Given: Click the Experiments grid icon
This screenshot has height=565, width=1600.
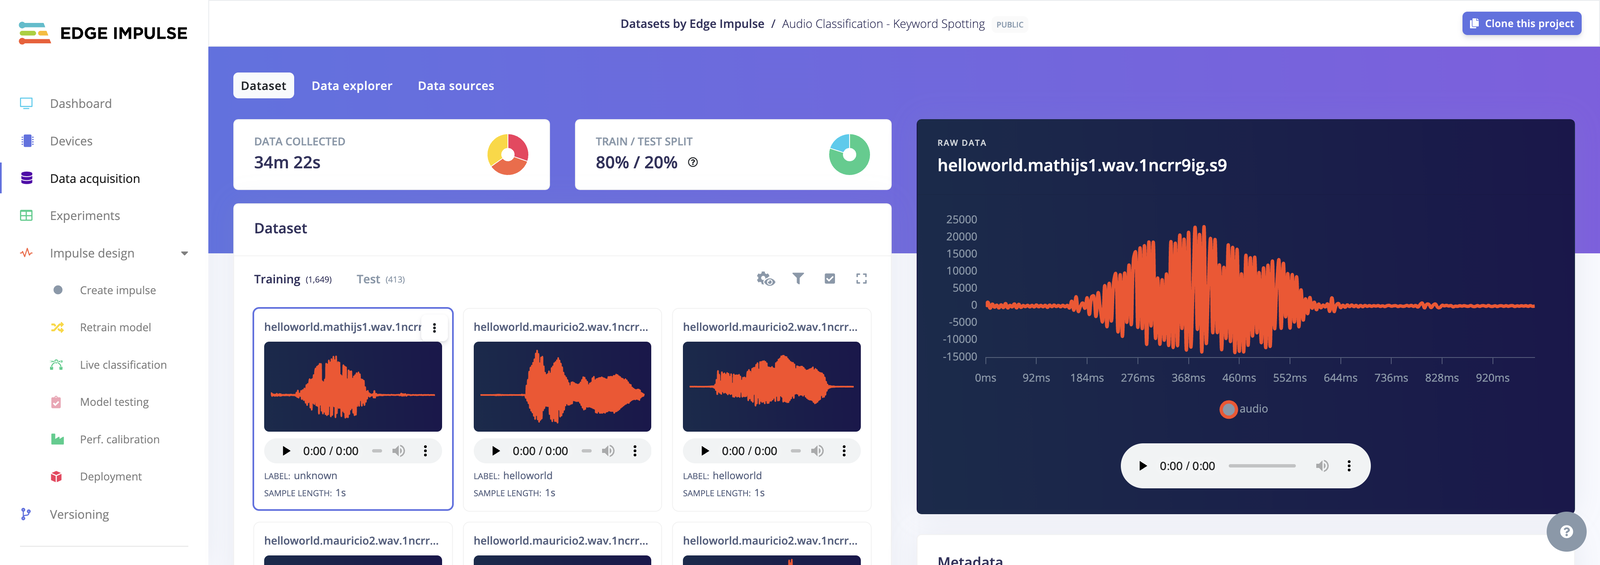Looking at the screenshot, I should point(26,216).
